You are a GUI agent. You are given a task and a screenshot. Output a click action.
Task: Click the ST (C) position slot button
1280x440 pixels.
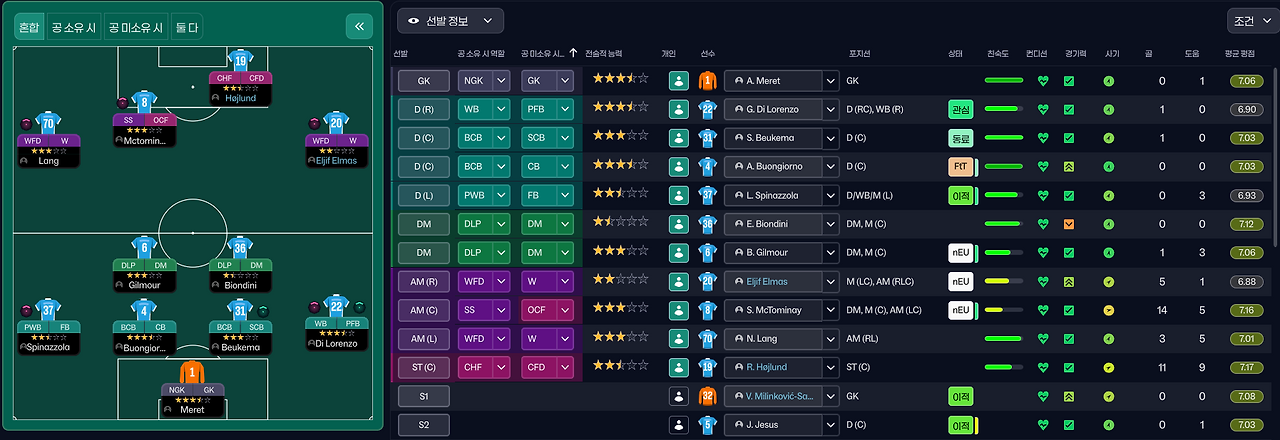coord(424,367)
